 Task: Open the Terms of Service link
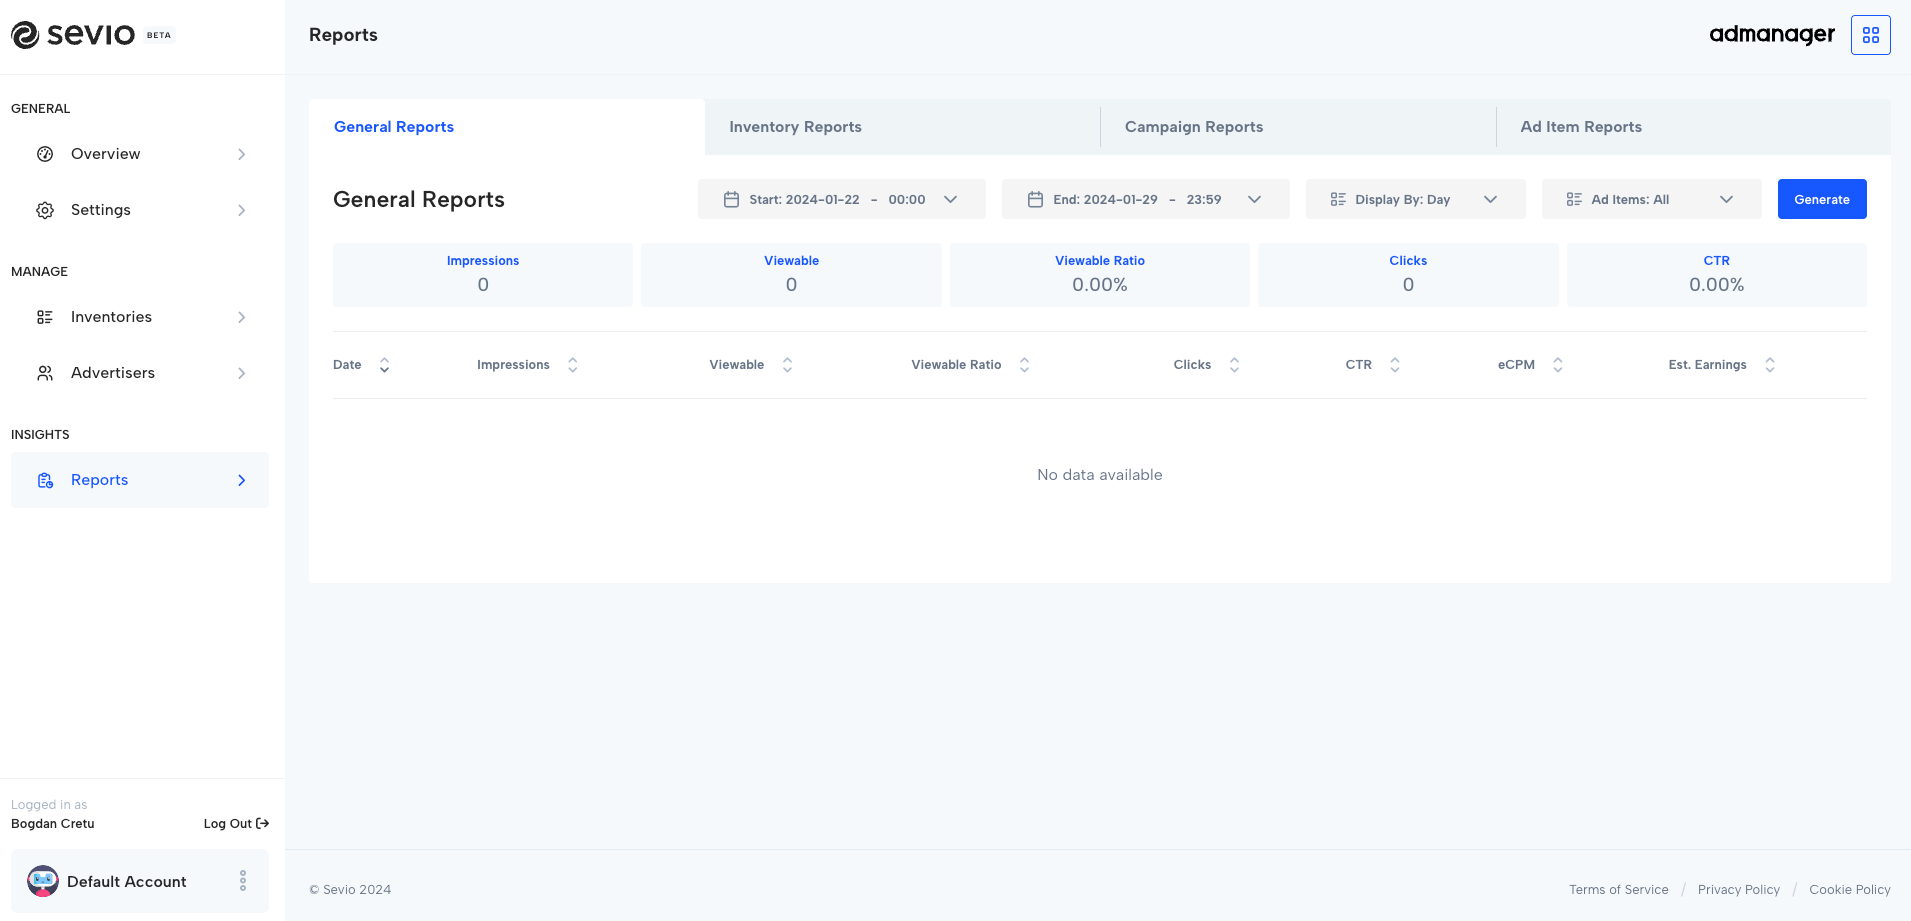pos(1618,889)
